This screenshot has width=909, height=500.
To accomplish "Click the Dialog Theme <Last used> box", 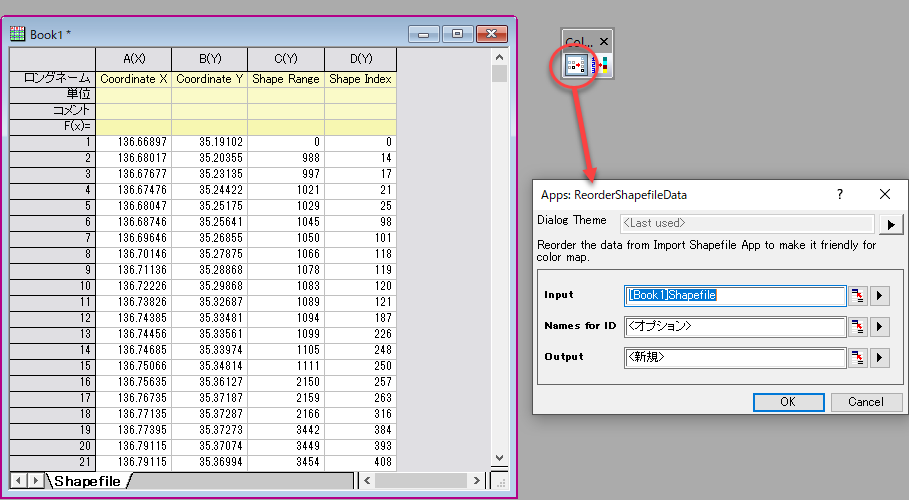I will tap(747, 223).
